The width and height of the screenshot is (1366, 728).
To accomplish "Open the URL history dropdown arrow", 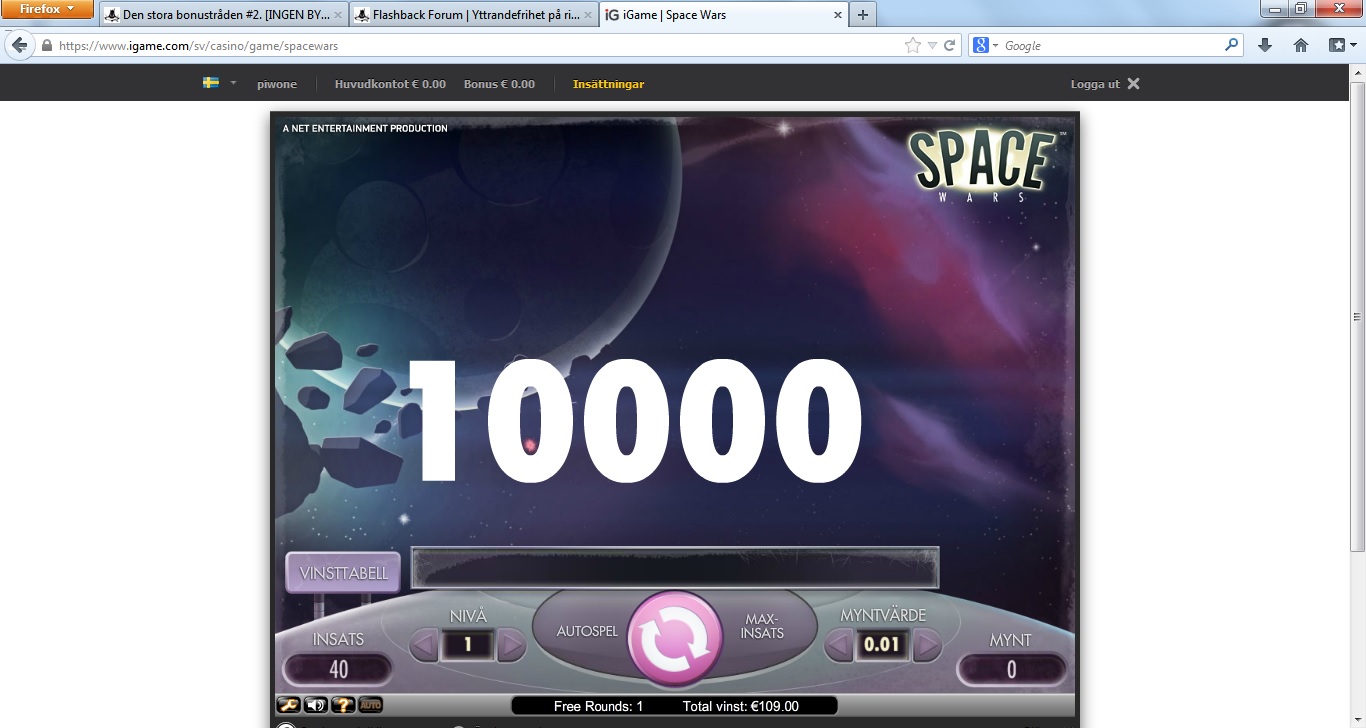I will coord(932,45).
